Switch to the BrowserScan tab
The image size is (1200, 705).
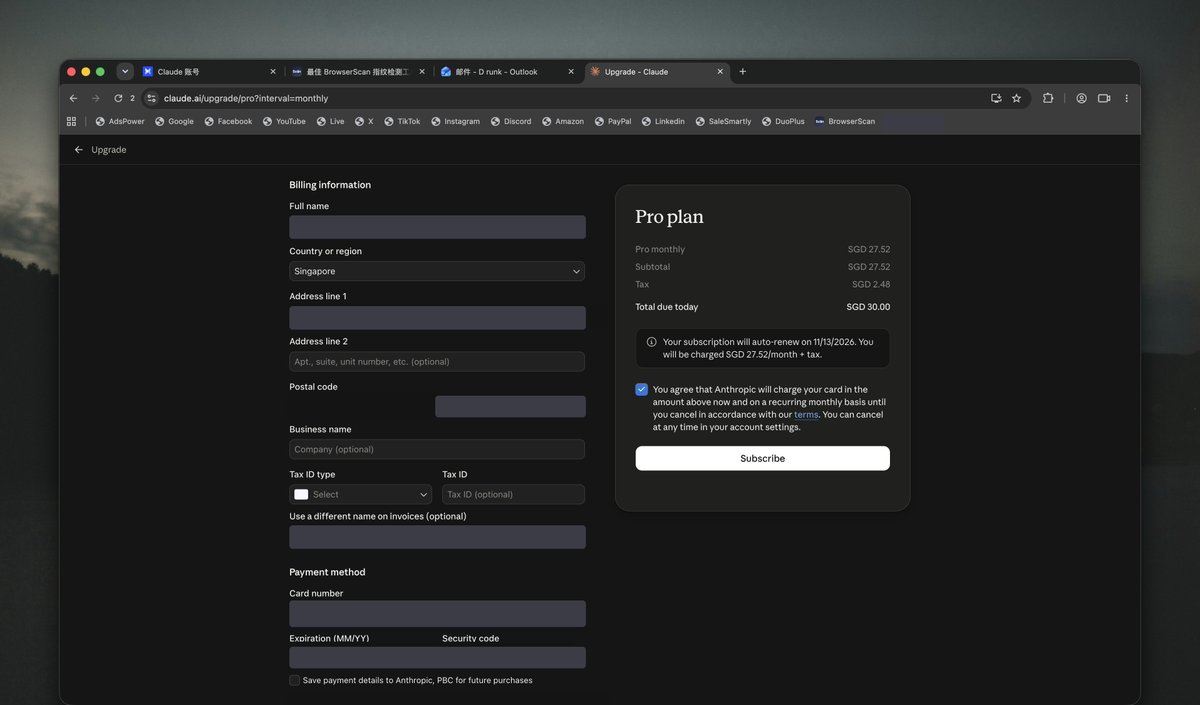[358, 72]
